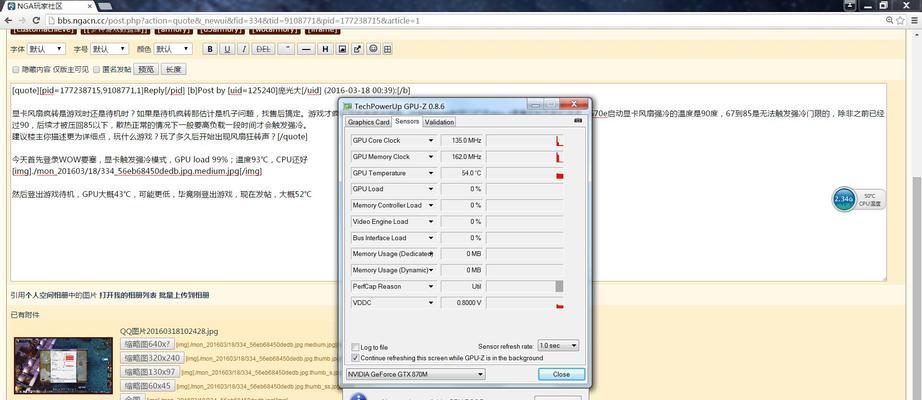
Task: Insert the 缩略图320x240 thumbnail code
Action: 152,358
